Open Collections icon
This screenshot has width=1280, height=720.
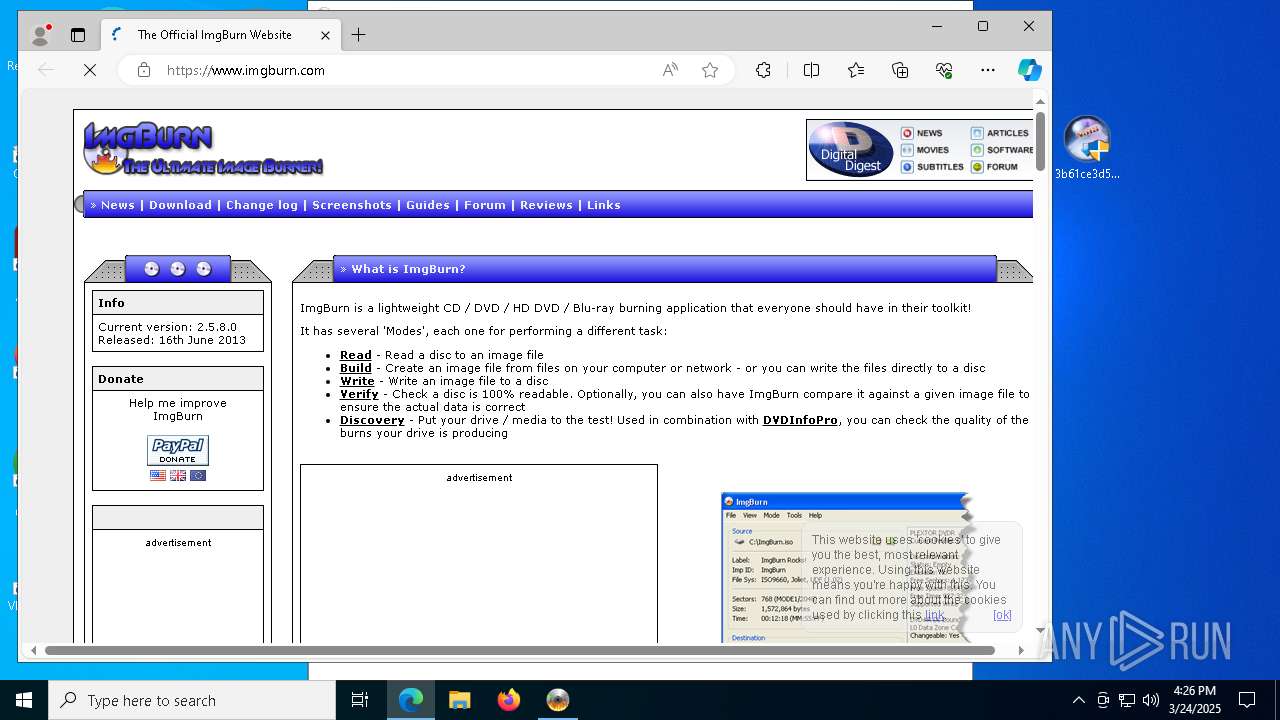900,70
